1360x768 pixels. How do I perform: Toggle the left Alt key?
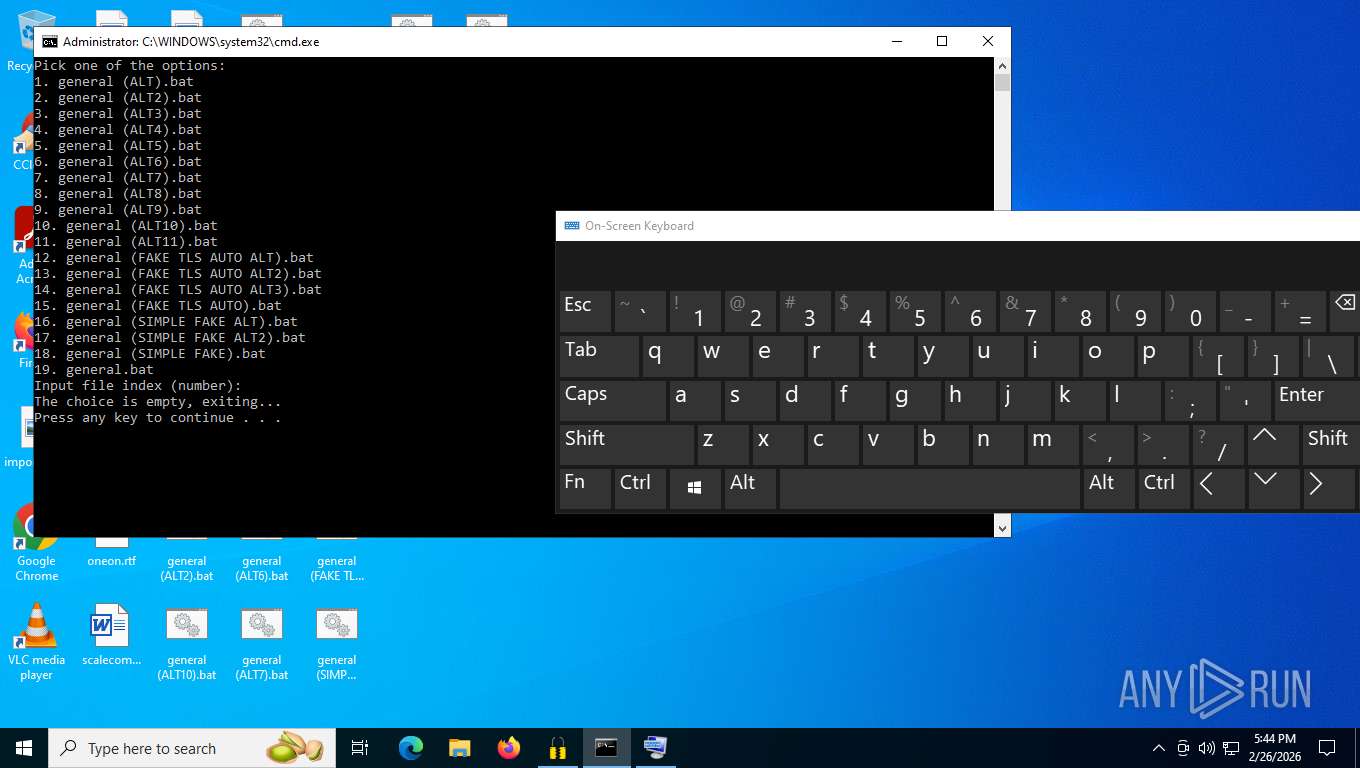(750, 489)
